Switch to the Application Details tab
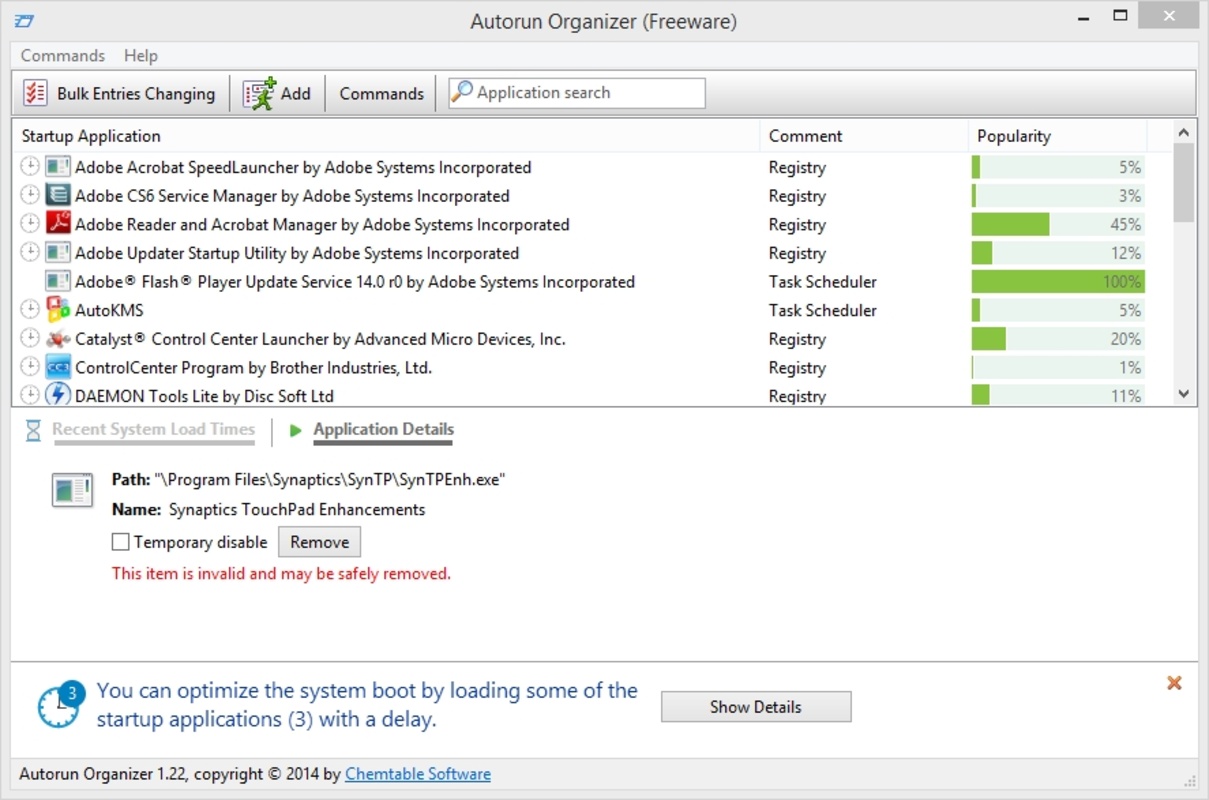Viewport: 1209px width, 800px height. [383, 430]
